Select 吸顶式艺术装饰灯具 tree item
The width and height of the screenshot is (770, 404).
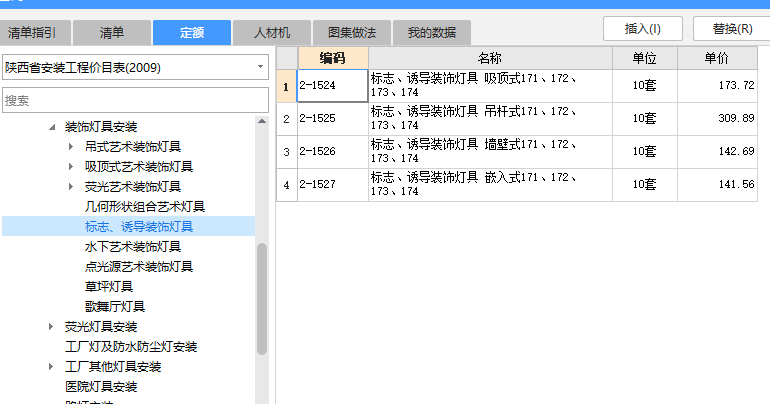click(x=139, y=167)
